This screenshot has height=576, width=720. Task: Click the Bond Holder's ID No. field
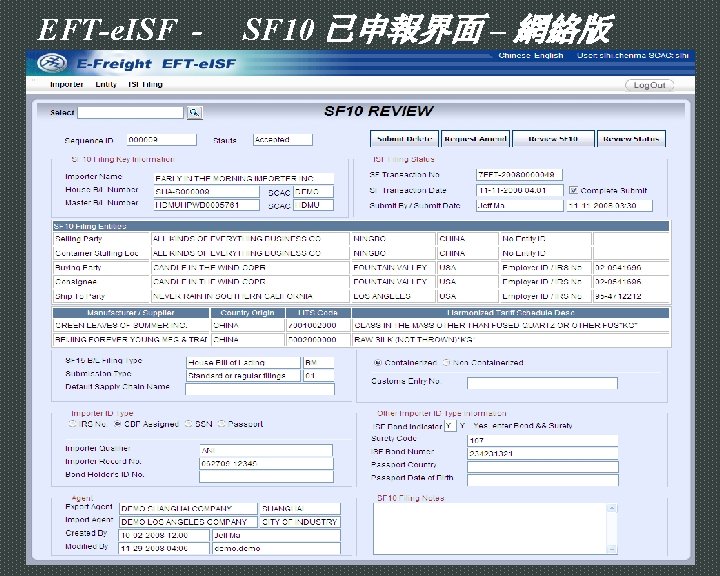266,476
